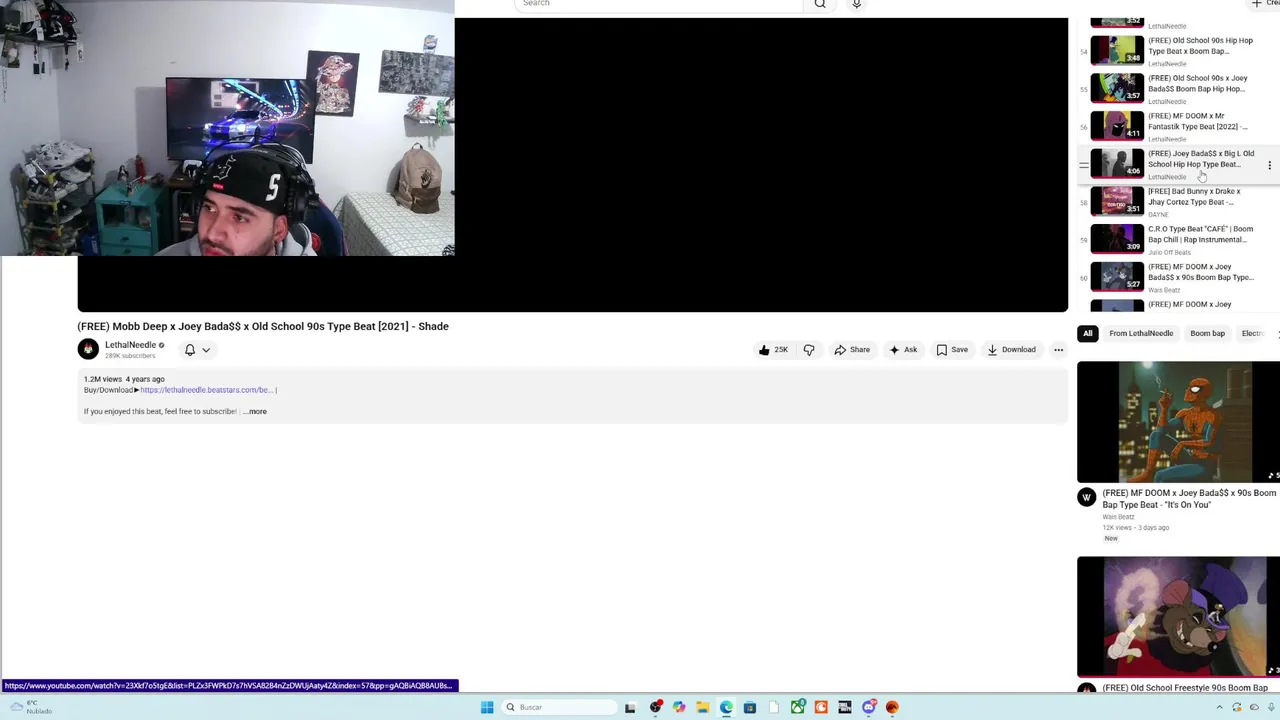Open Xbox app on taskbar

point(798,707)
